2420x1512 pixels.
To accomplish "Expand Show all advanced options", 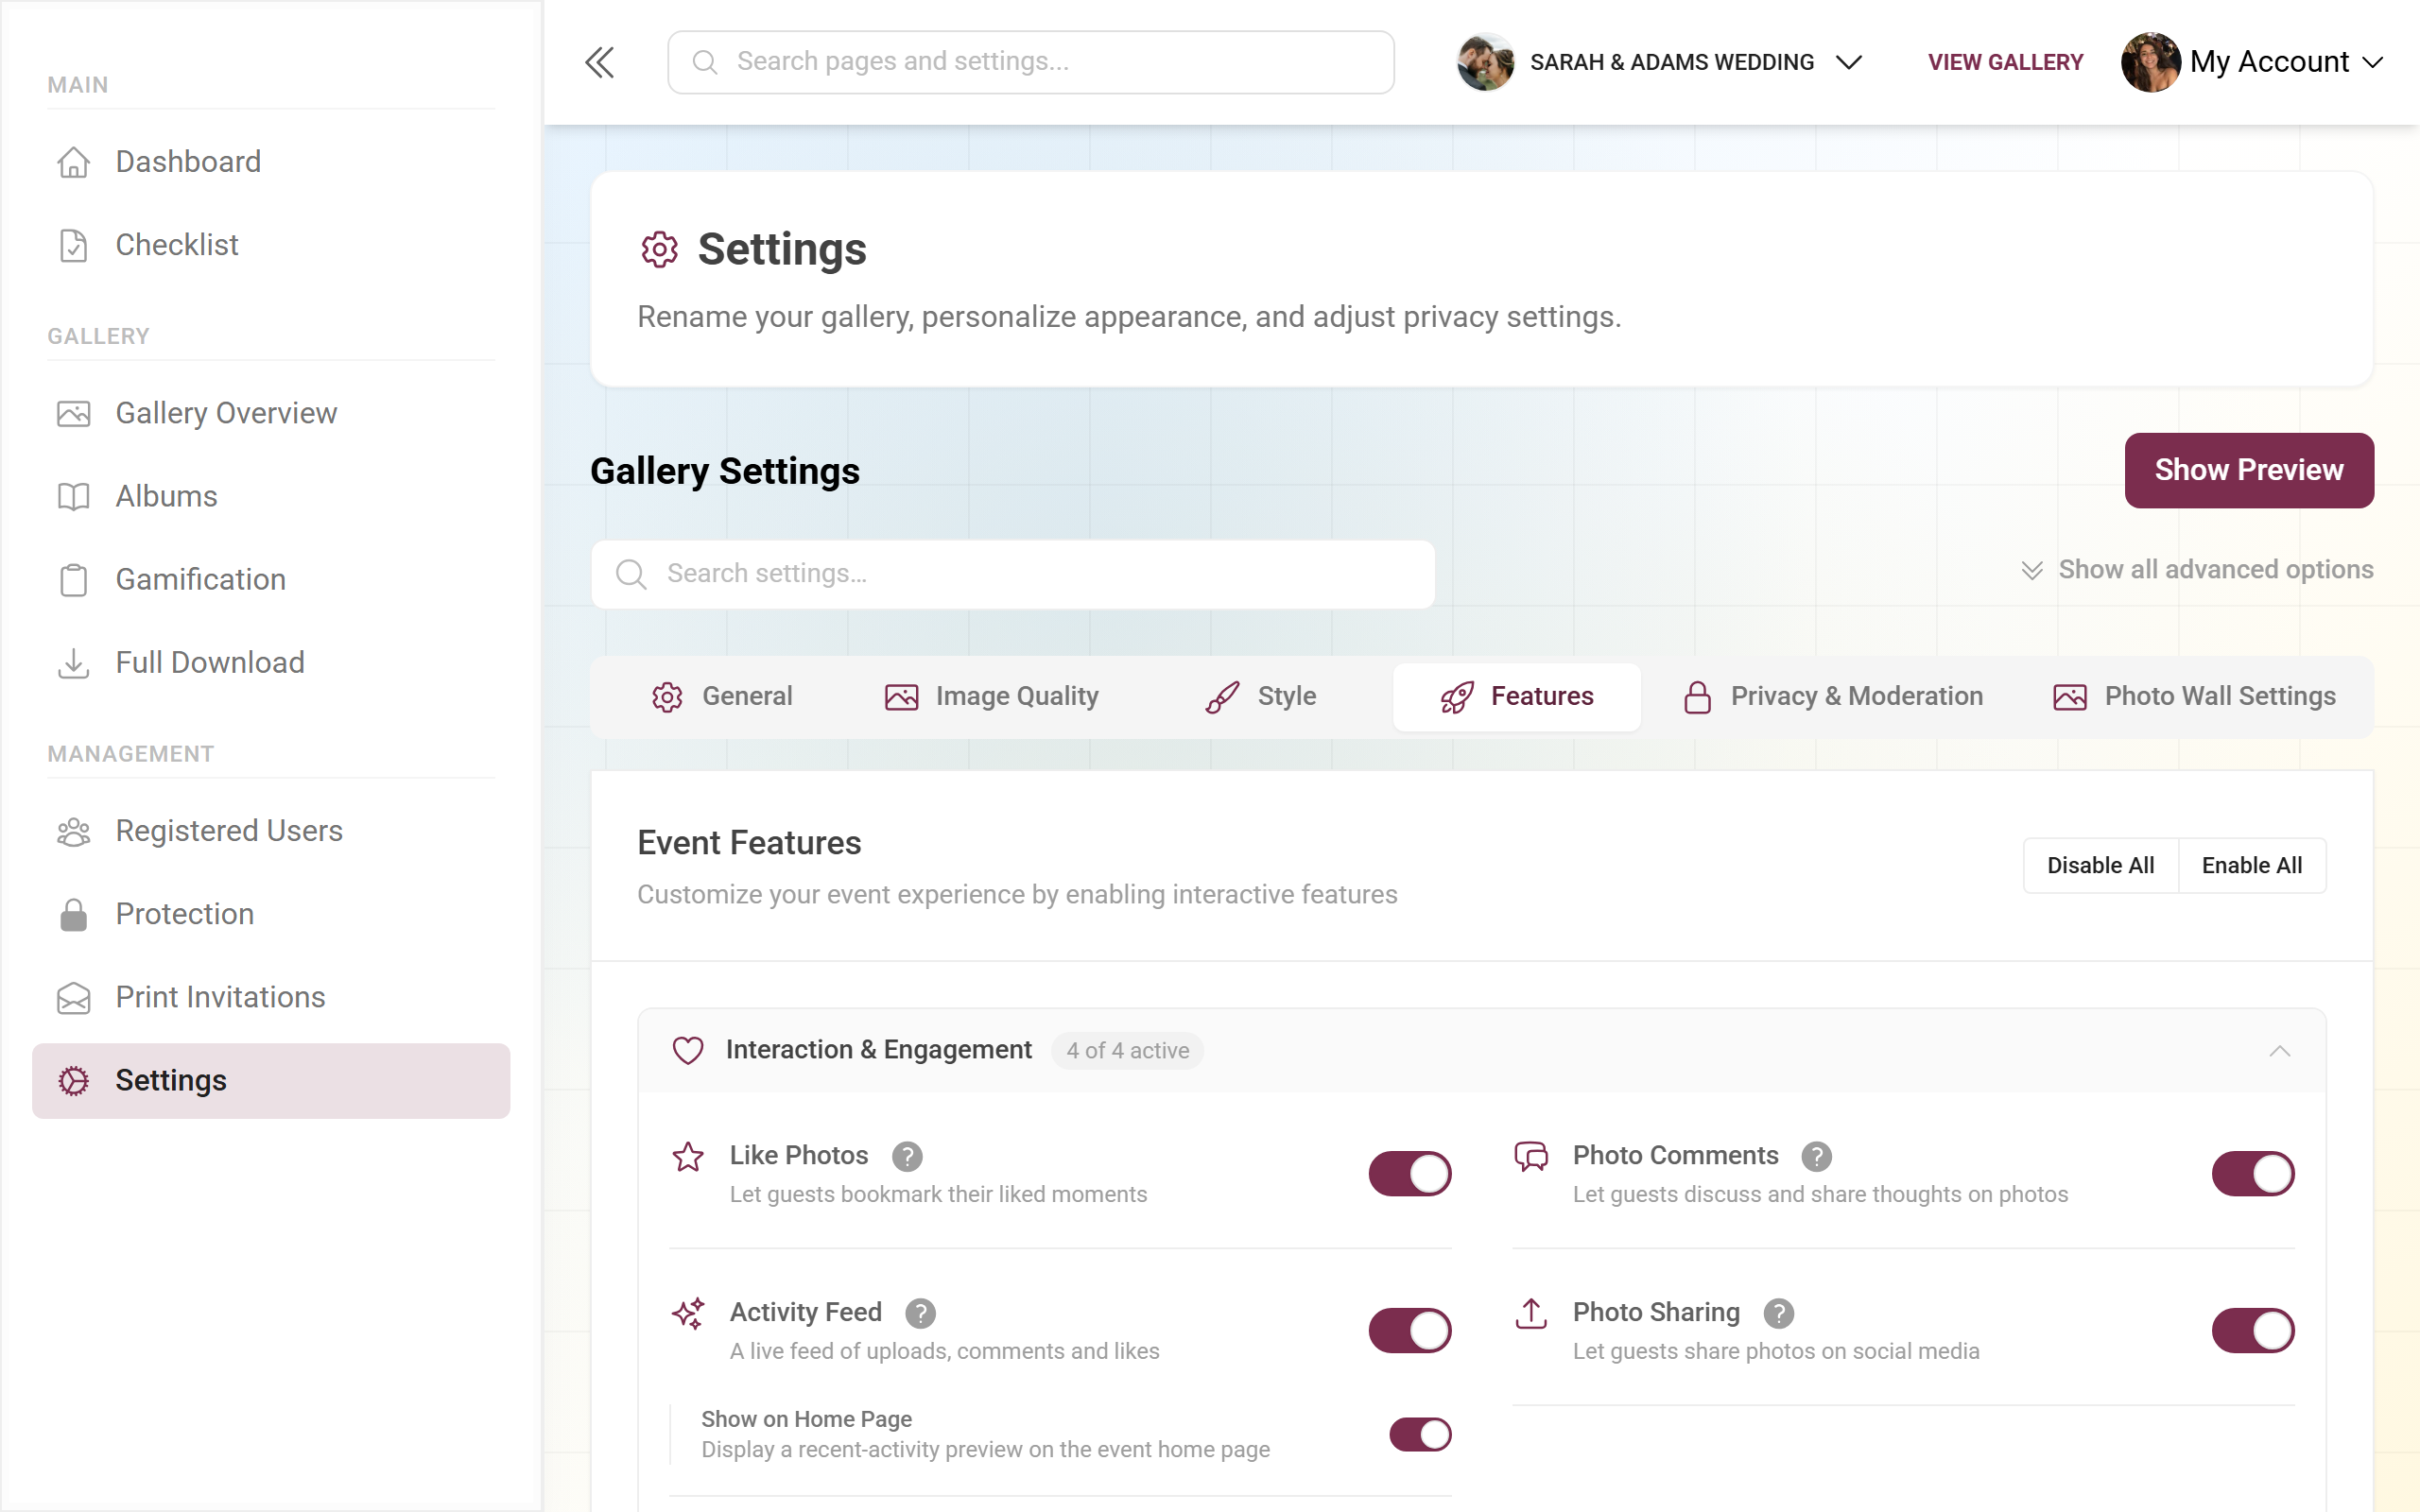I will 2196,570.
